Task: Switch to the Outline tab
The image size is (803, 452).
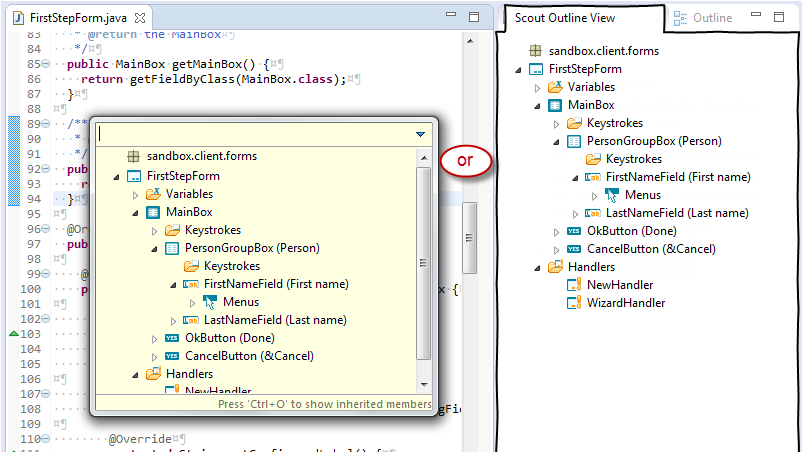Action: [x=703, y=18]
